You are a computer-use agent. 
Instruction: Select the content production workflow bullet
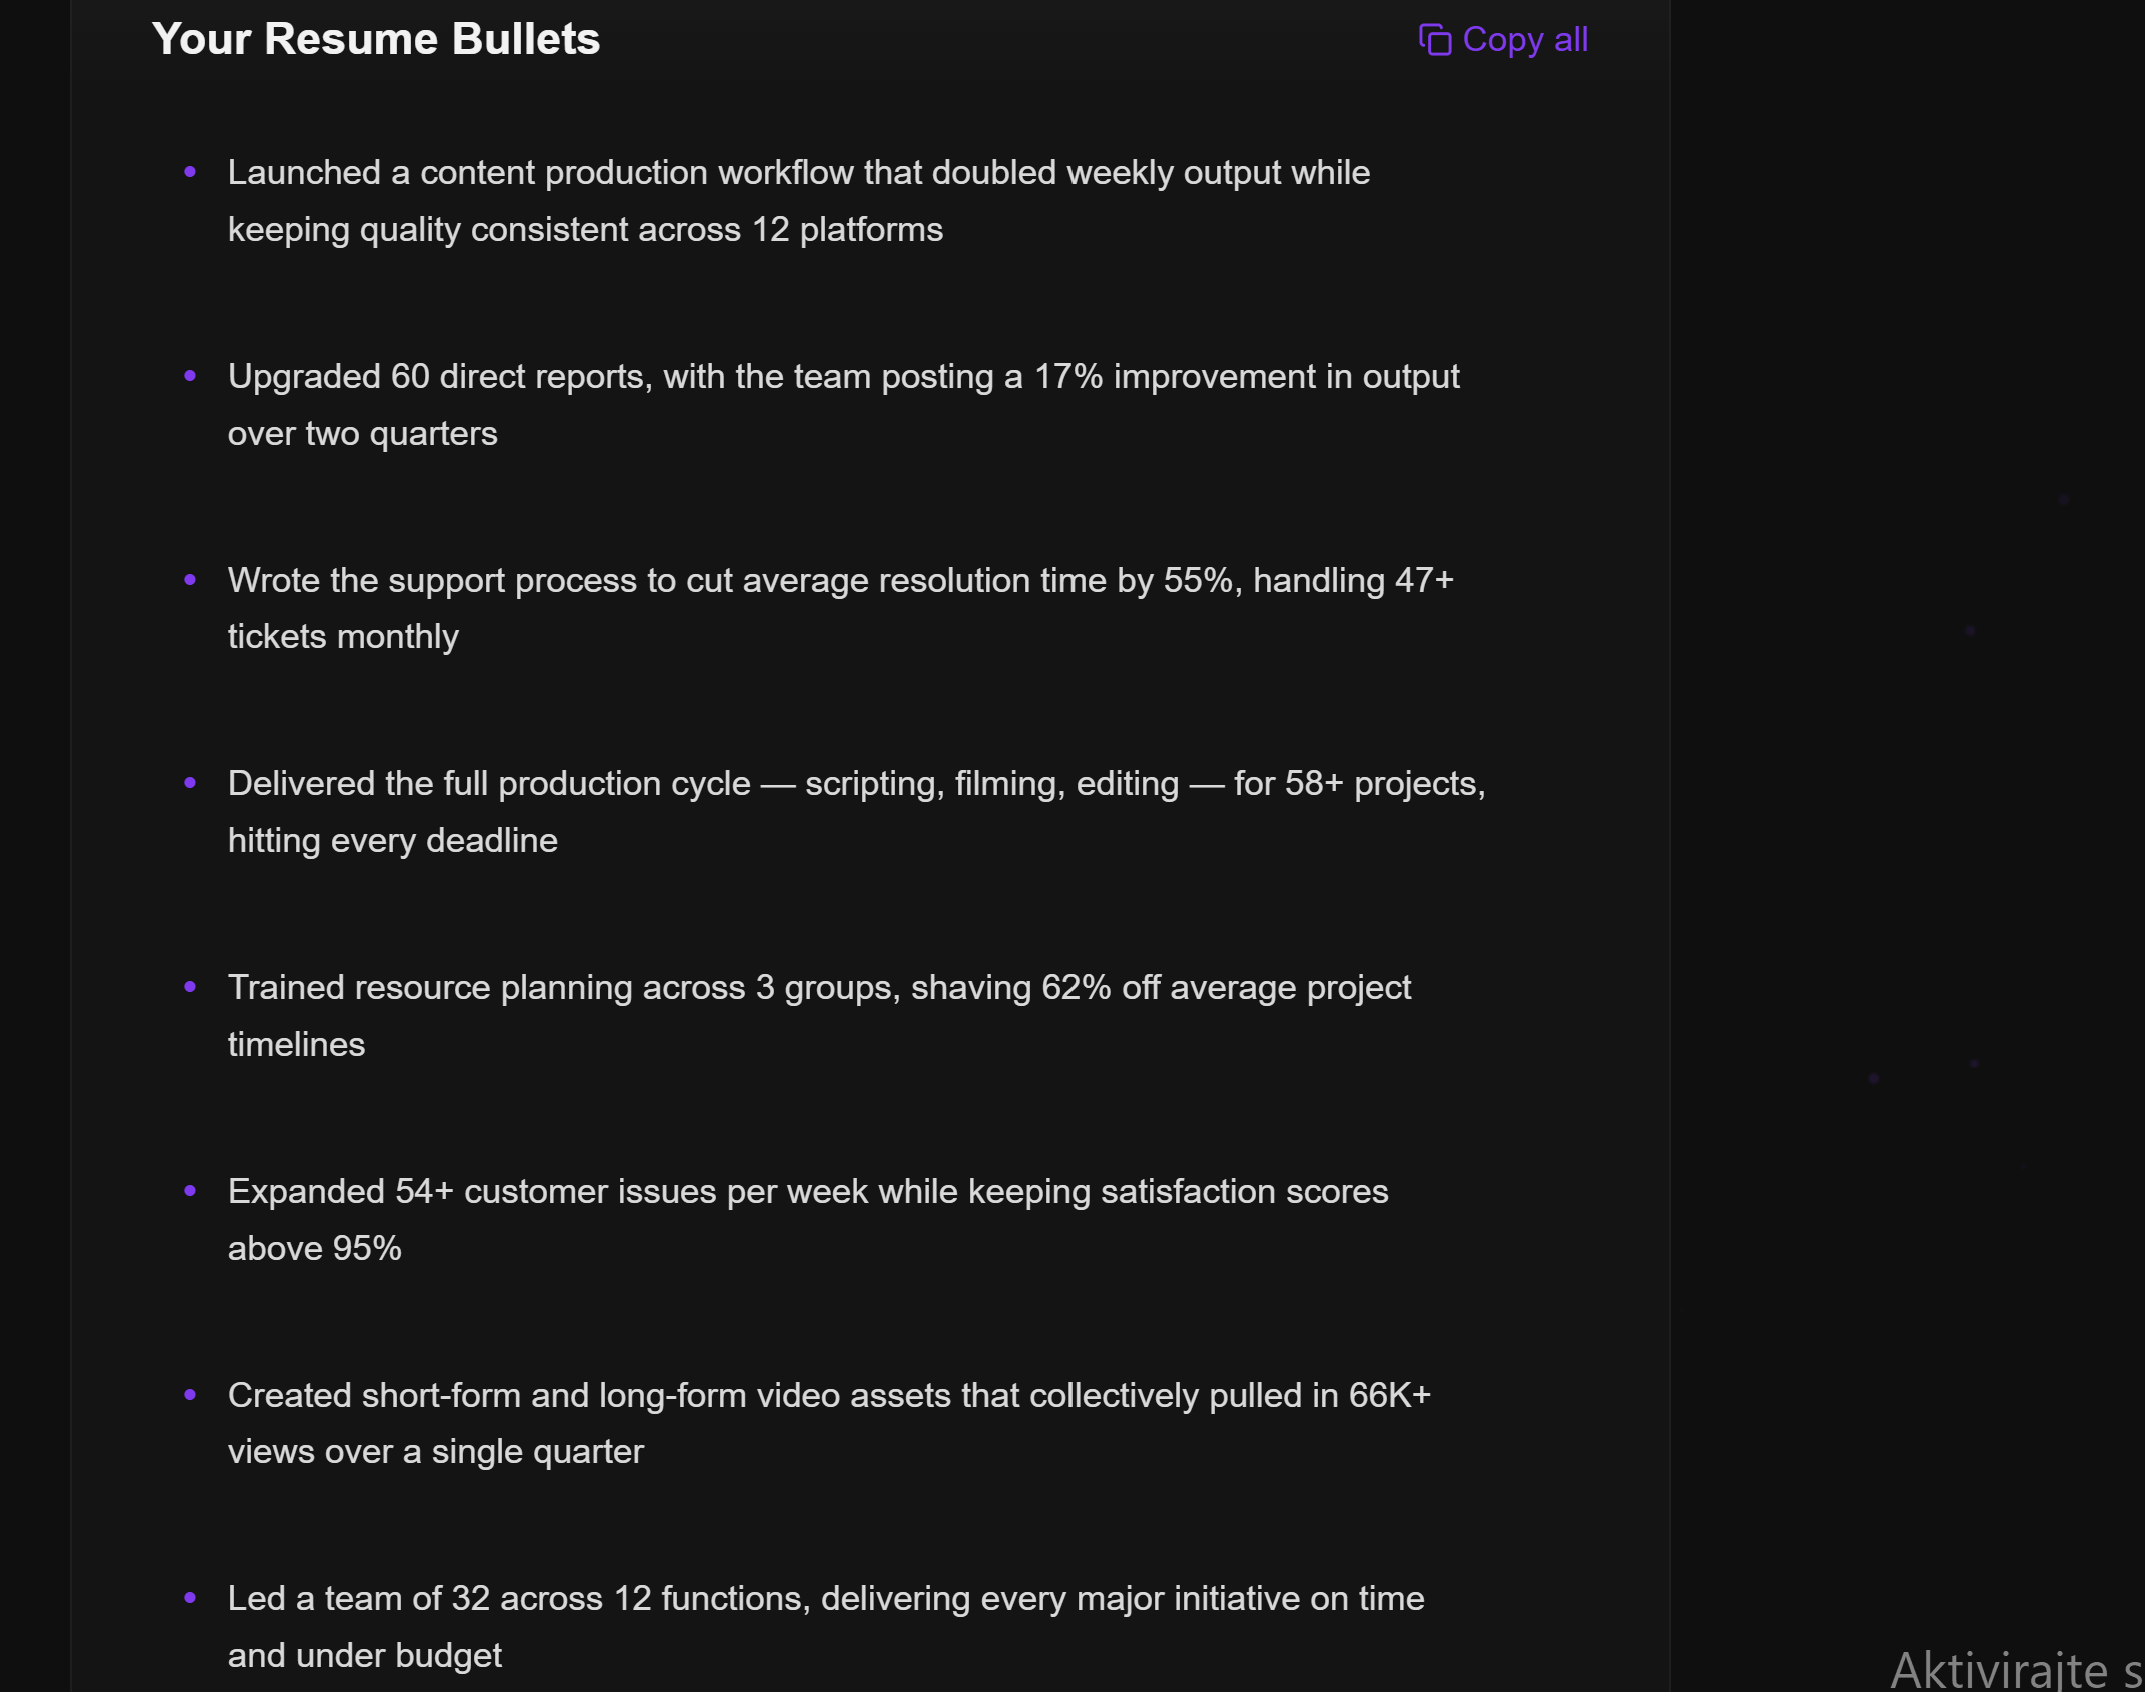(x=798, y=200)
